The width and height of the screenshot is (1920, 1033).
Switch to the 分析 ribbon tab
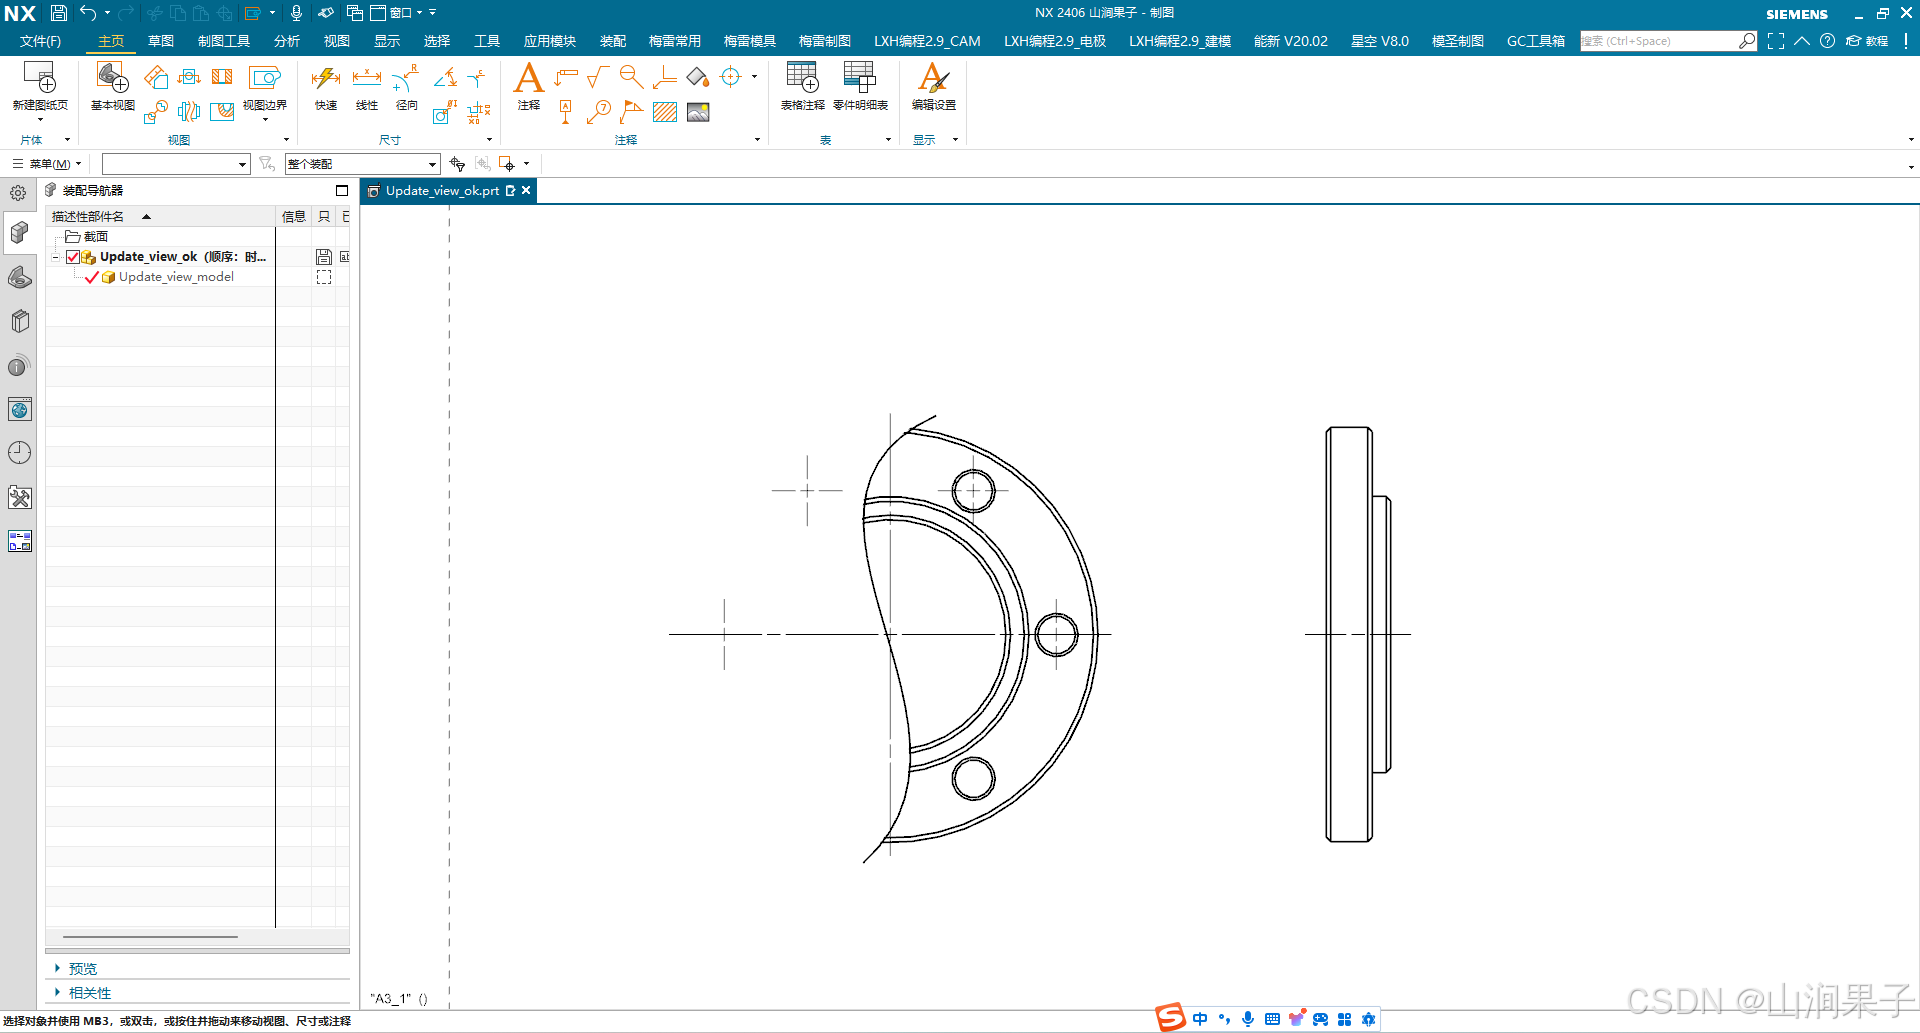[x=287, y=41]
